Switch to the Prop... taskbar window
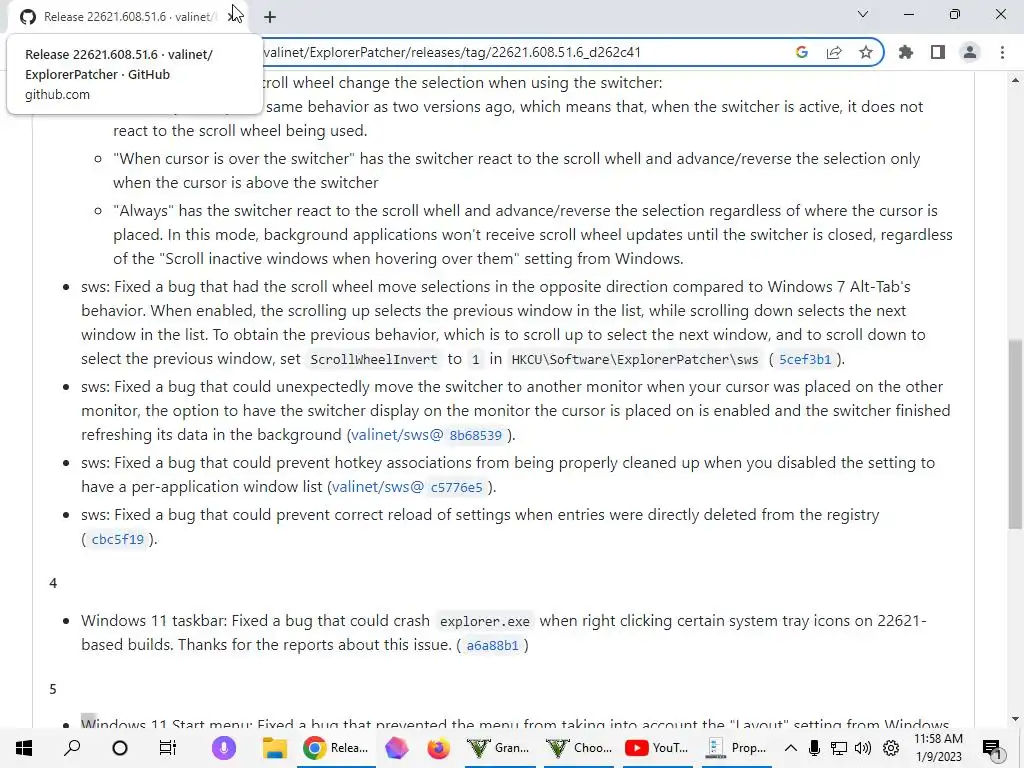The height and width of the screenshot is (768, 1024). pos(737,748)
